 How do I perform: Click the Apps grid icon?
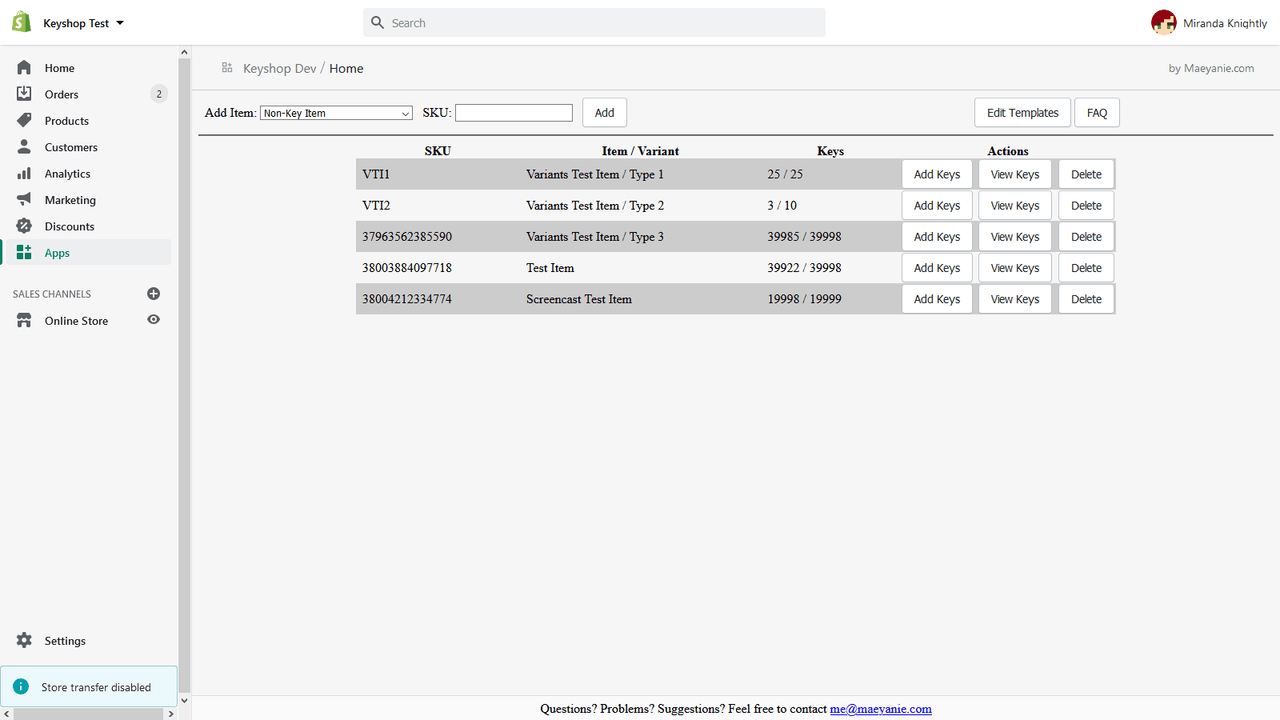[x=24, y=253]
